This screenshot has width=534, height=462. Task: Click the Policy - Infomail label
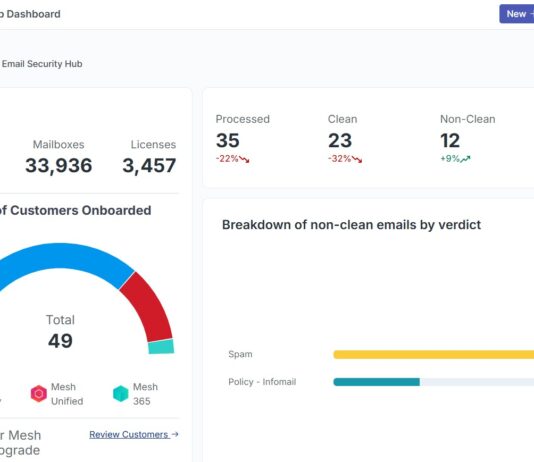tap(262, 382)
